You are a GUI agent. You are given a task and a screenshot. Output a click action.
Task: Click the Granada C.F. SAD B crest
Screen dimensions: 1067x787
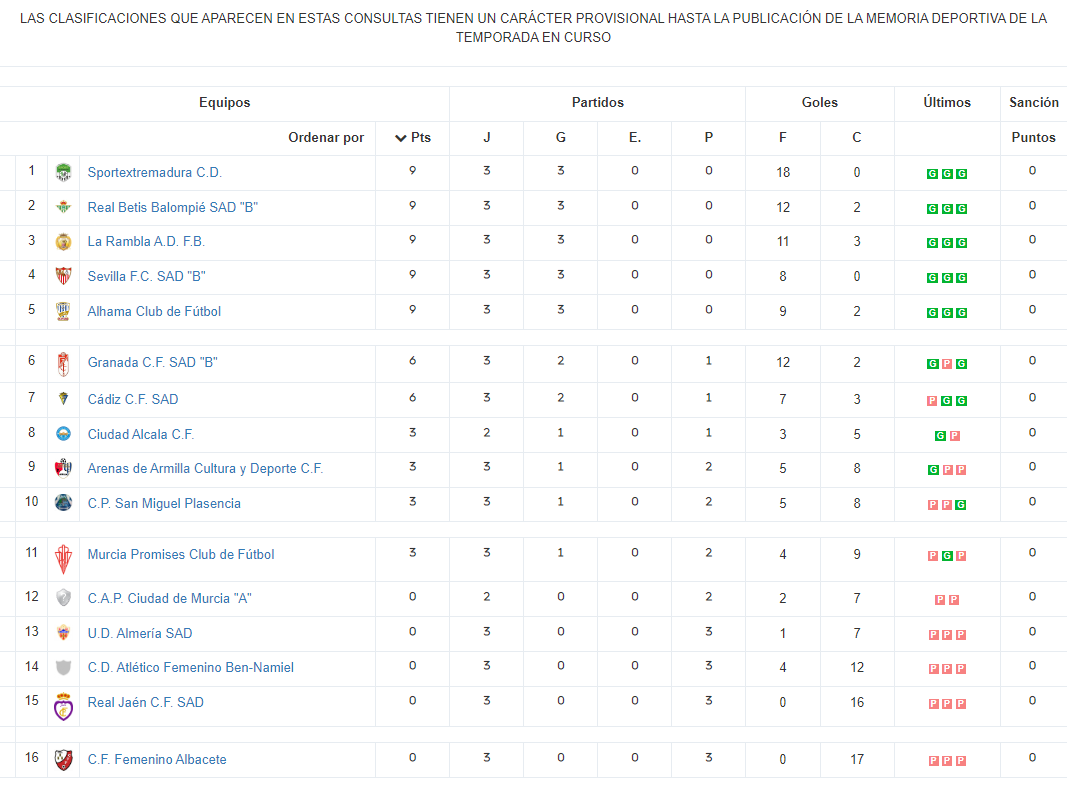click(63, 365)
